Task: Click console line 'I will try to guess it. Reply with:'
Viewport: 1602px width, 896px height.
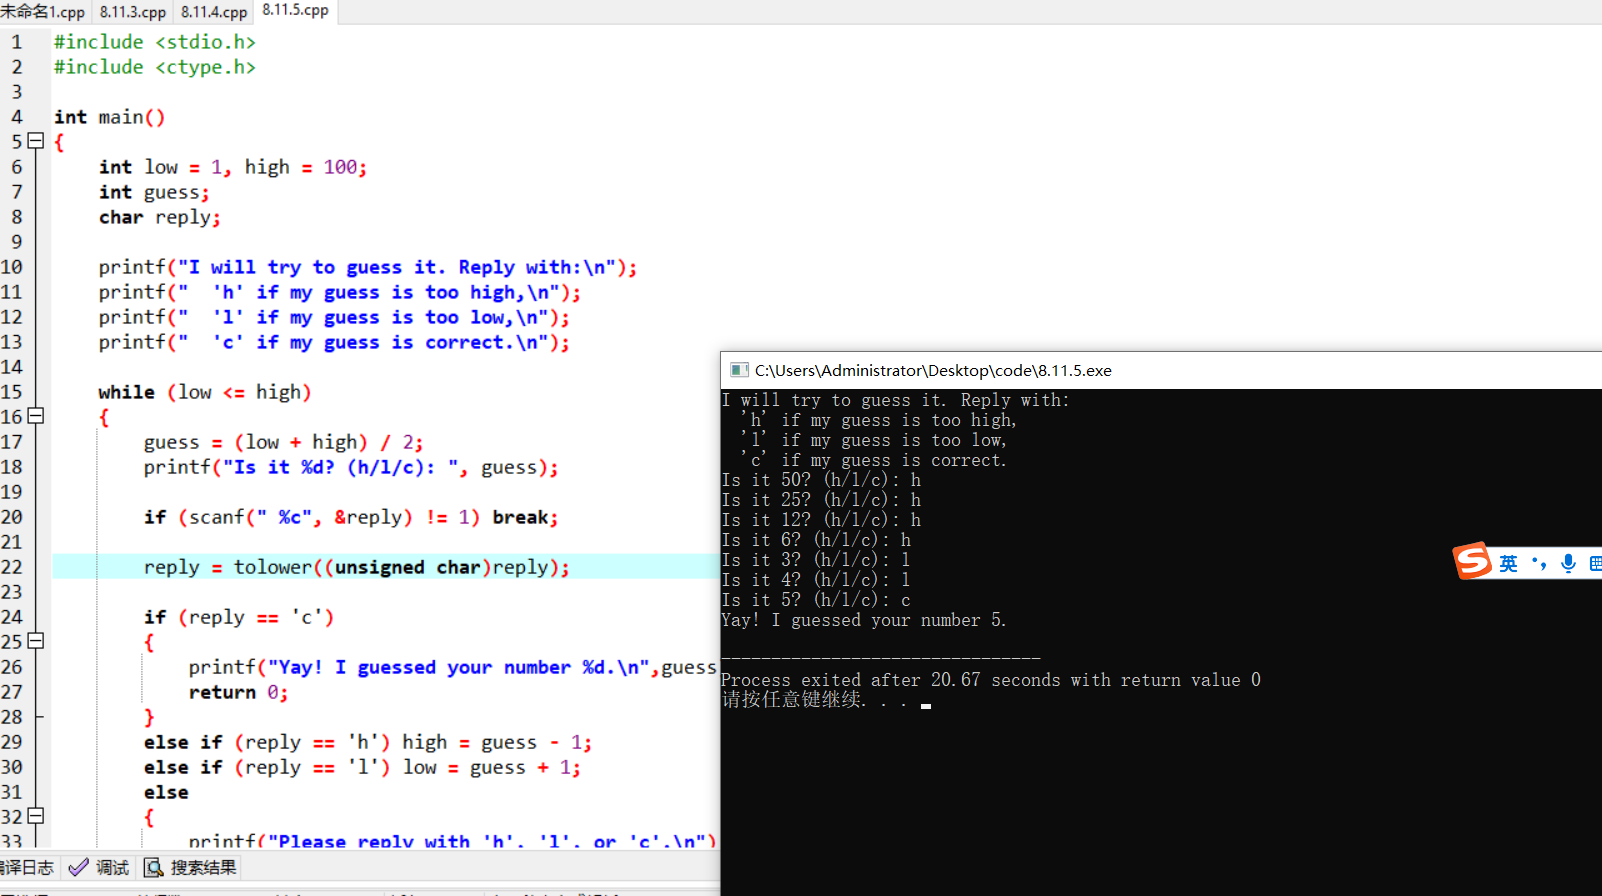Action: 895,400
